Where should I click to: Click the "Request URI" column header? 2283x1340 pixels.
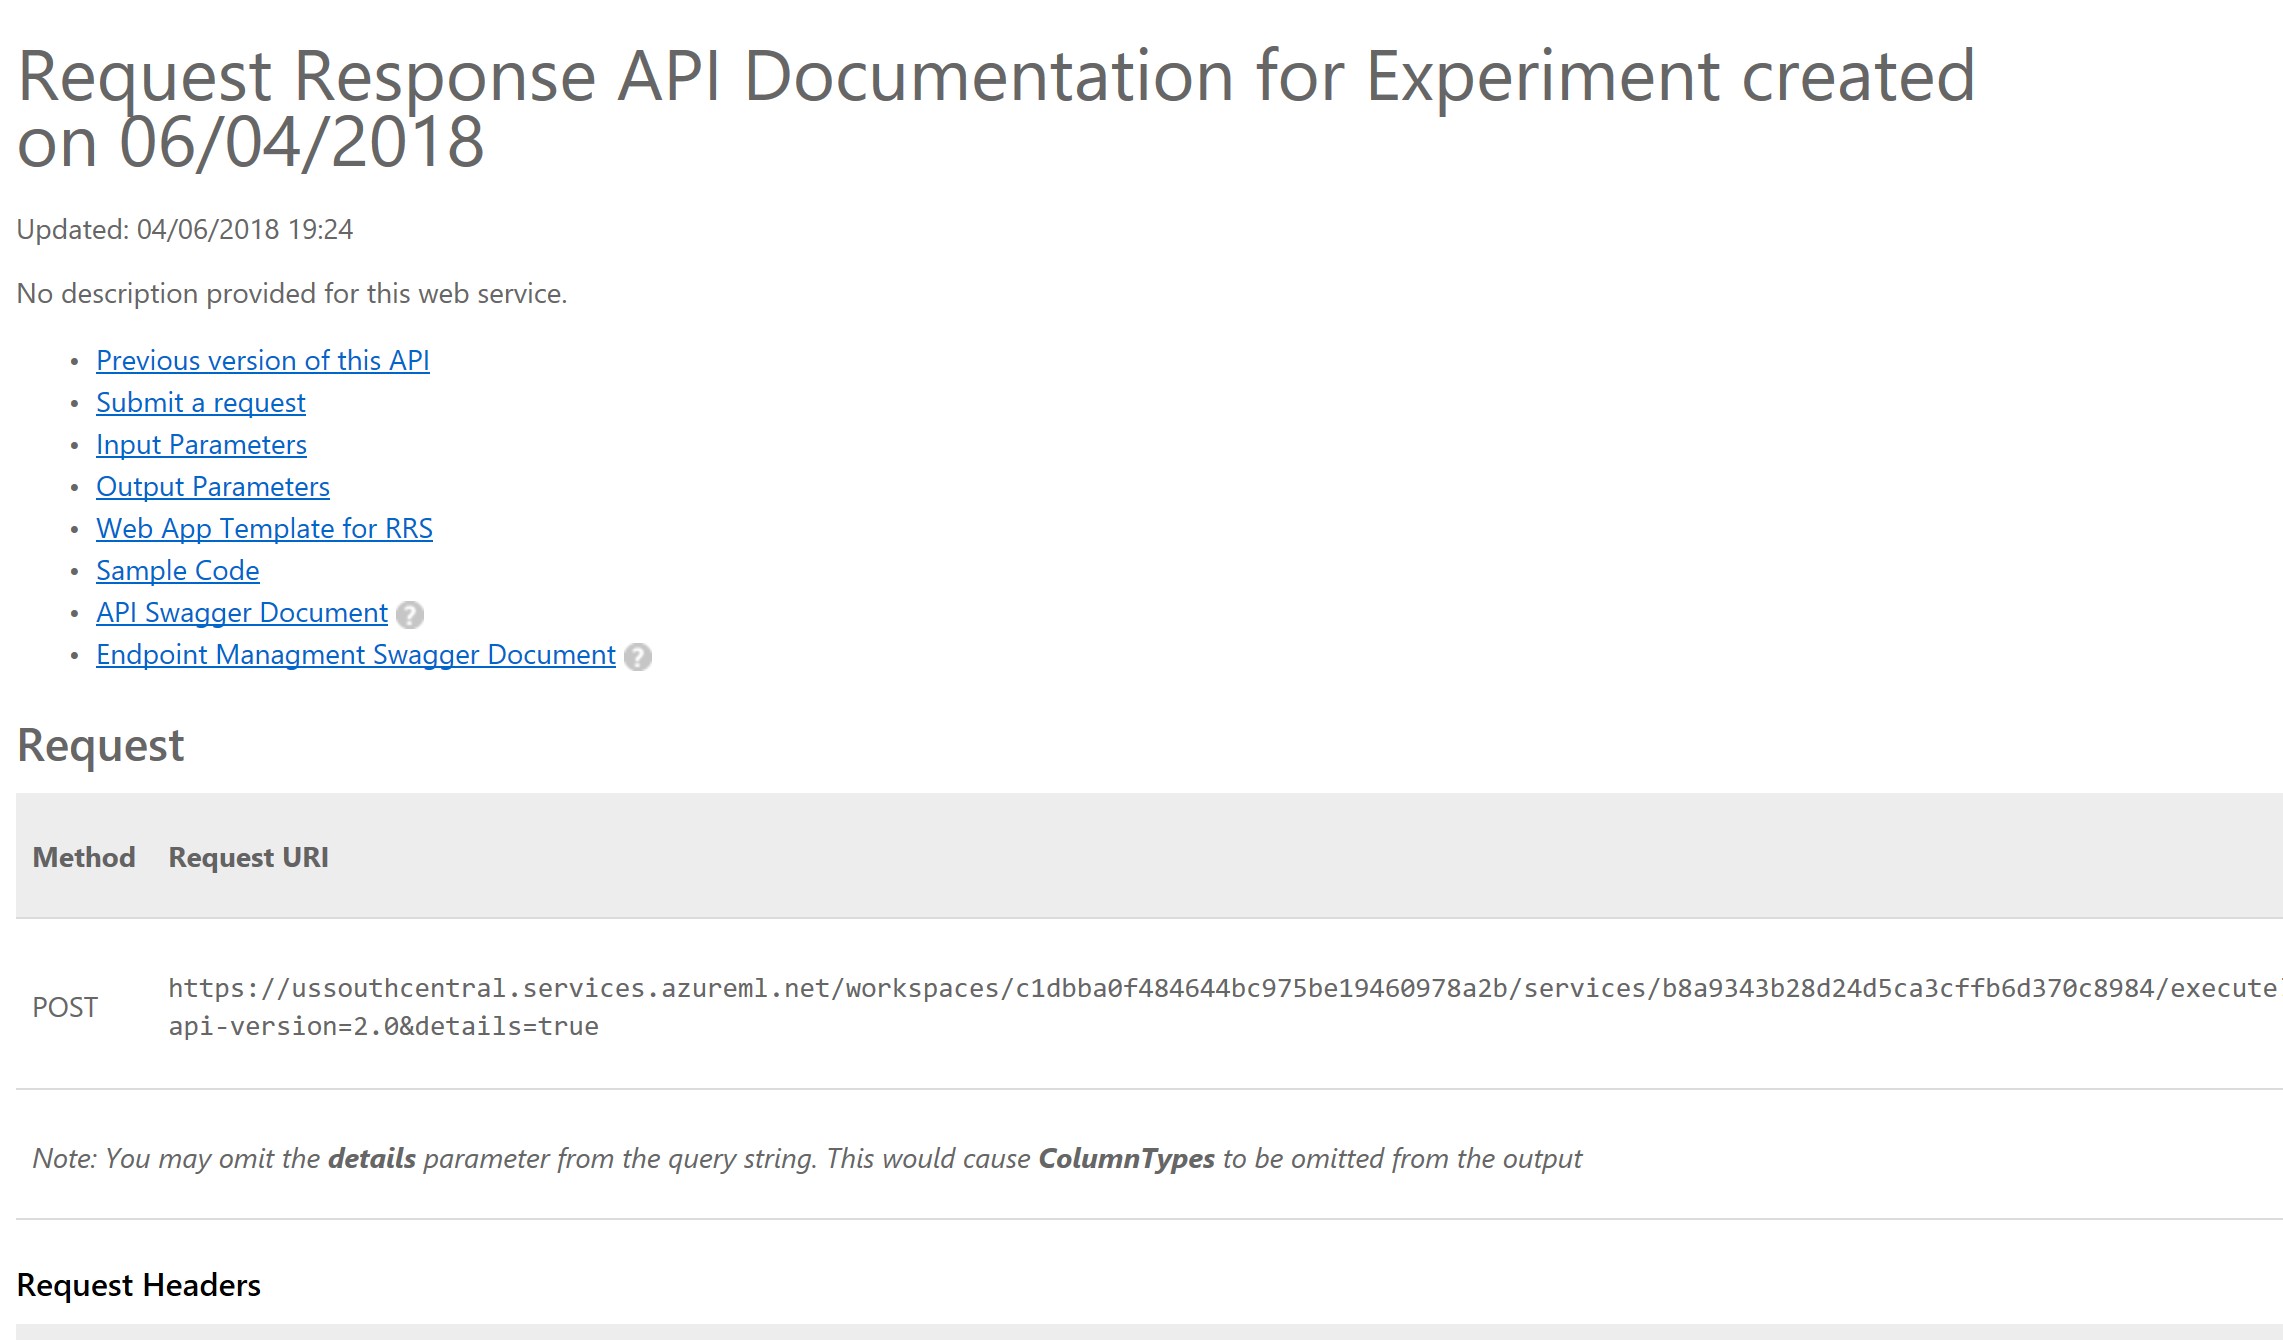(248, 857)
